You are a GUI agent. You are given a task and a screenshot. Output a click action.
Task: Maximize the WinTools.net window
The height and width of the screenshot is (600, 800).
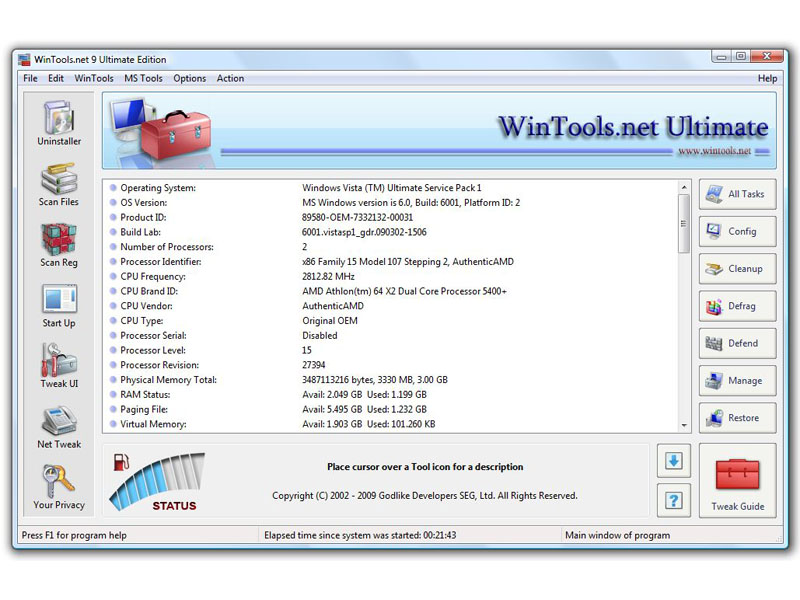click(741, 56)
